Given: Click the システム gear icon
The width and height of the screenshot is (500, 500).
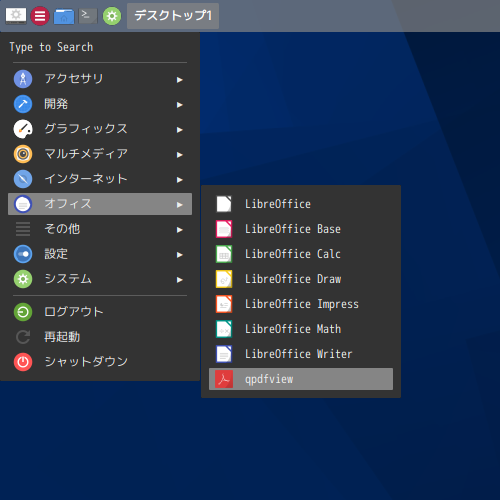Looking at the screenshot, I should click(23, 279).
